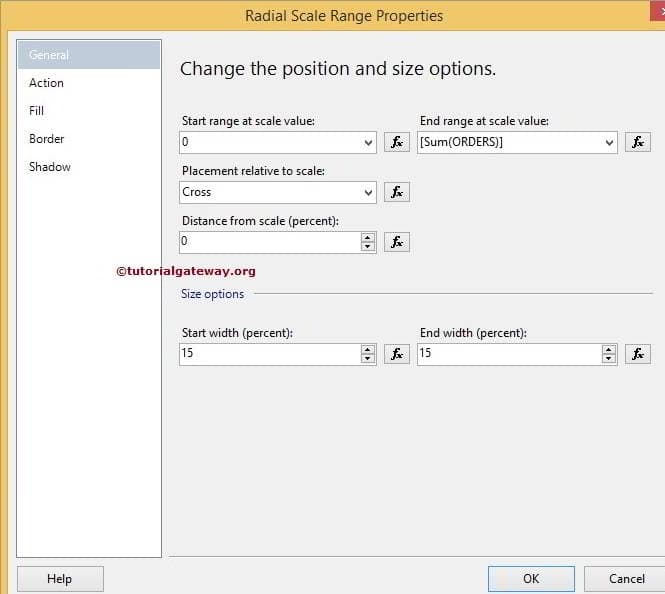This screenshot has height=594, width=665.
Task: Expand the Start range at scale value dropdown
Action: 368,142
